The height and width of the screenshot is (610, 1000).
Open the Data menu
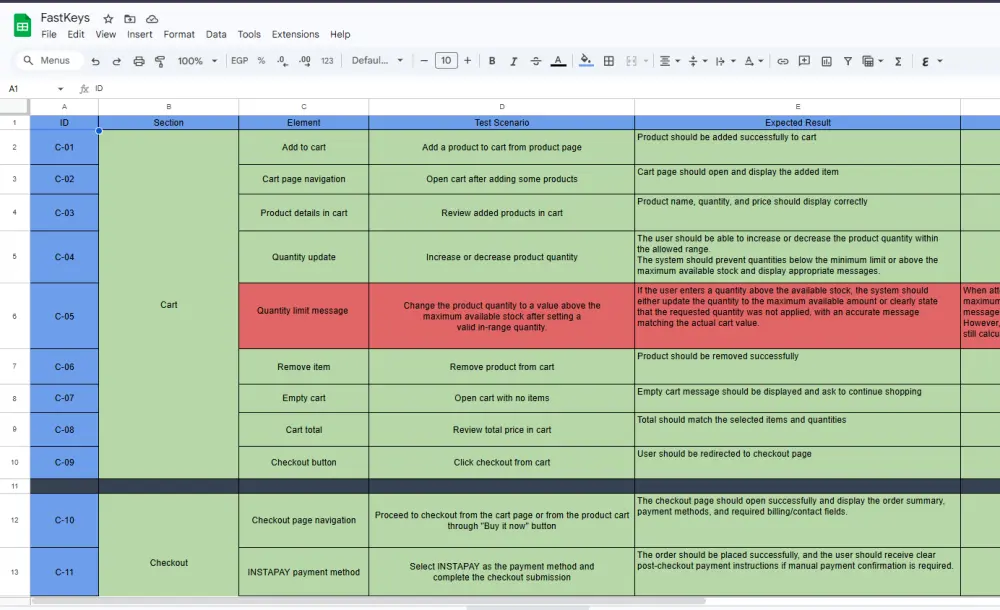tap(216, 34)
